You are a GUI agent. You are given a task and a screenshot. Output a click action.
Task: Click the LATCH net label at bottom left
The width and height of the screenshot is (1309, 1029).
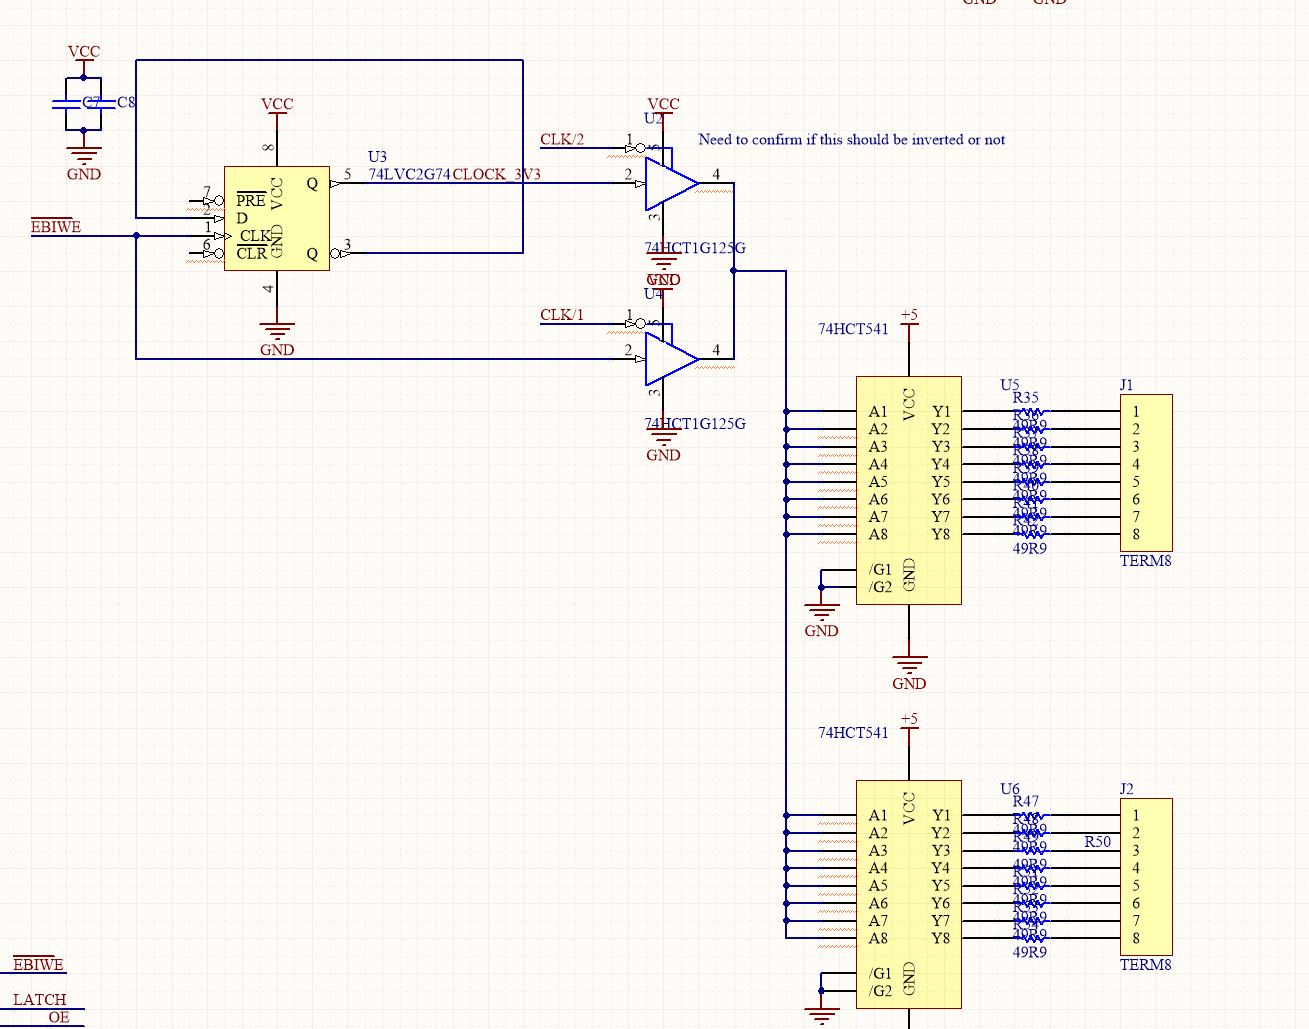click(x=40, y=999)
